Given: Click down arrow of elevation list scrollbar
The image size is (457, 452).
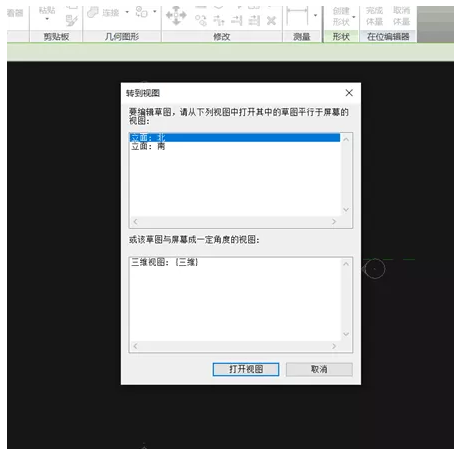Looking at the screenshot, I should tap(346, 210).
